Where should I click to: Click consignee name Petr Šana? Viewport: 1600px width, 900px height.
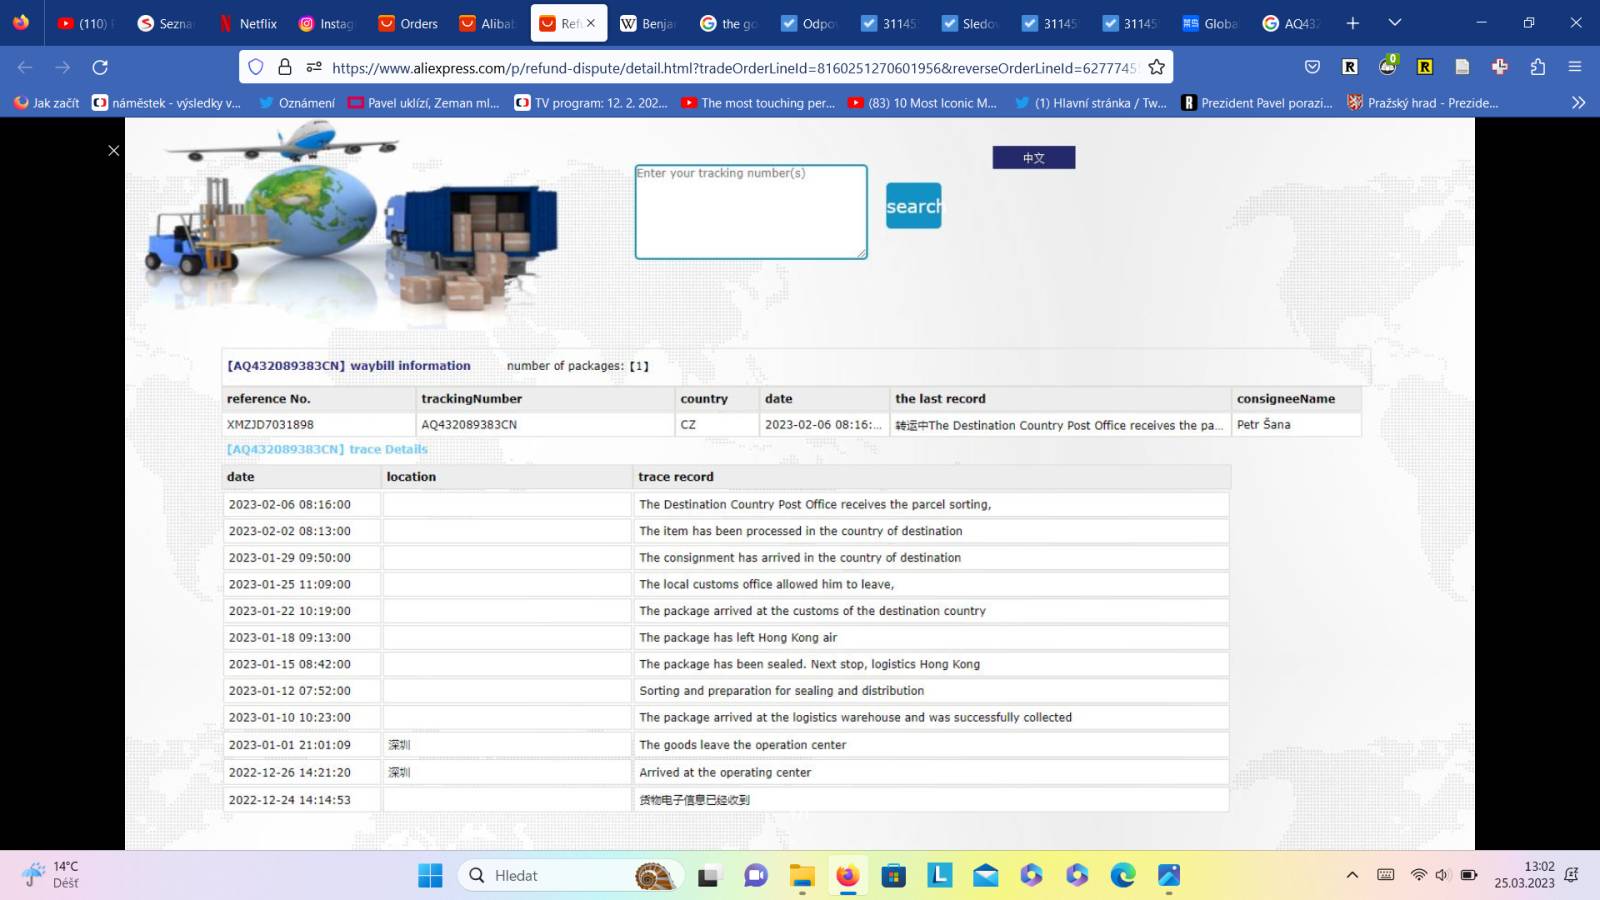coord(1263,424)
